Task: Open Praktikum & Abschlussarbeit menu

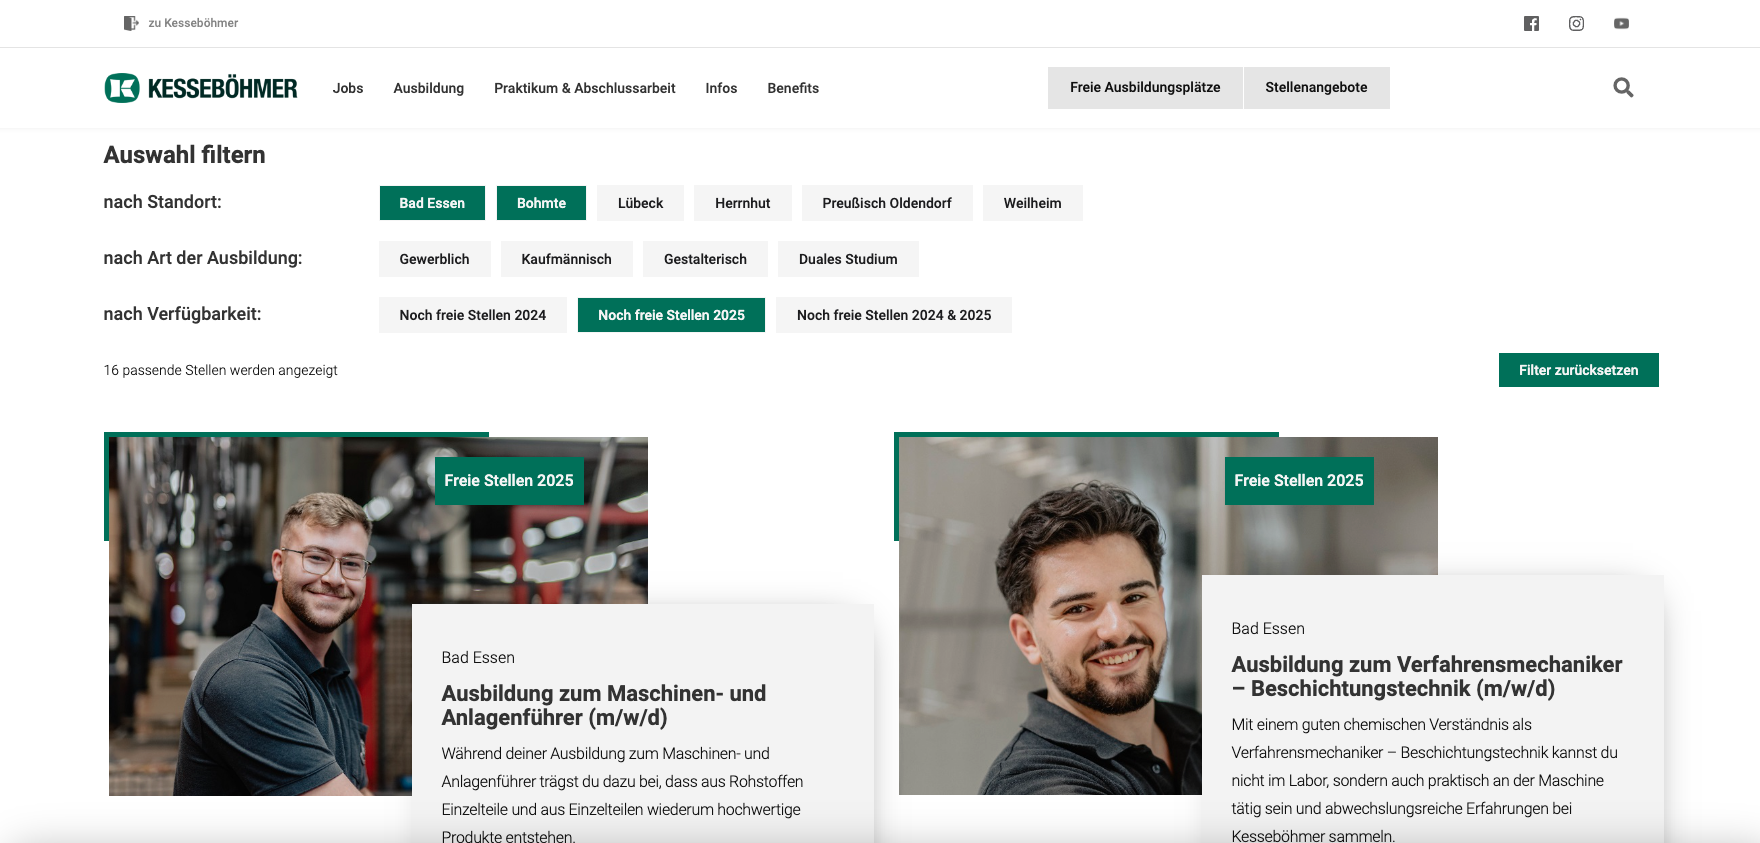Action: point(585,88)
